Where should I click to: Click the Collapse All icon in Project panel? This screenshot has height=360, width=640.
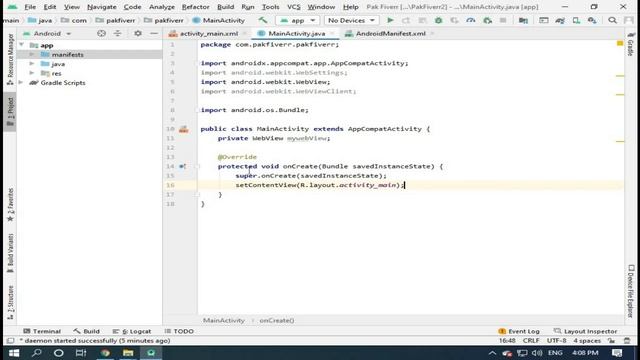(x=118, y=33)
